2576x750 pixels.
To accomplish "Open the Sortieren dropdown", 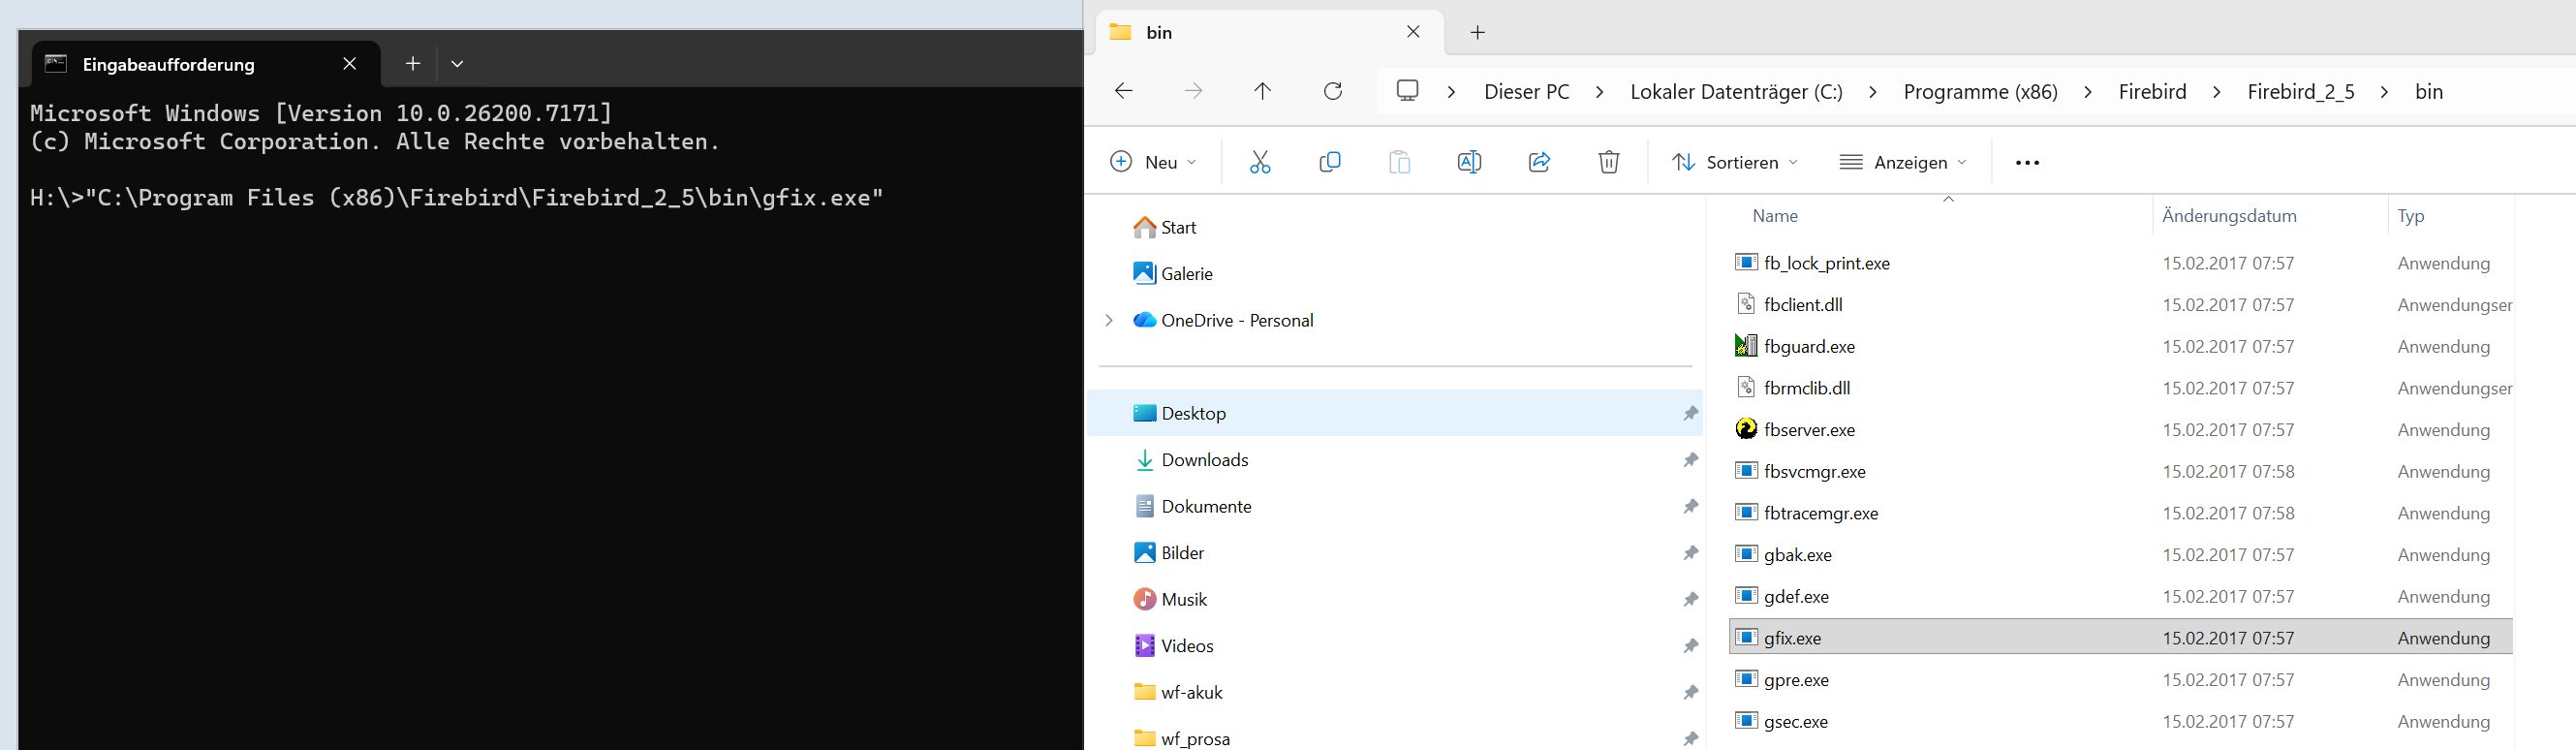I will pyautogui.click(x=1735, y=162).
